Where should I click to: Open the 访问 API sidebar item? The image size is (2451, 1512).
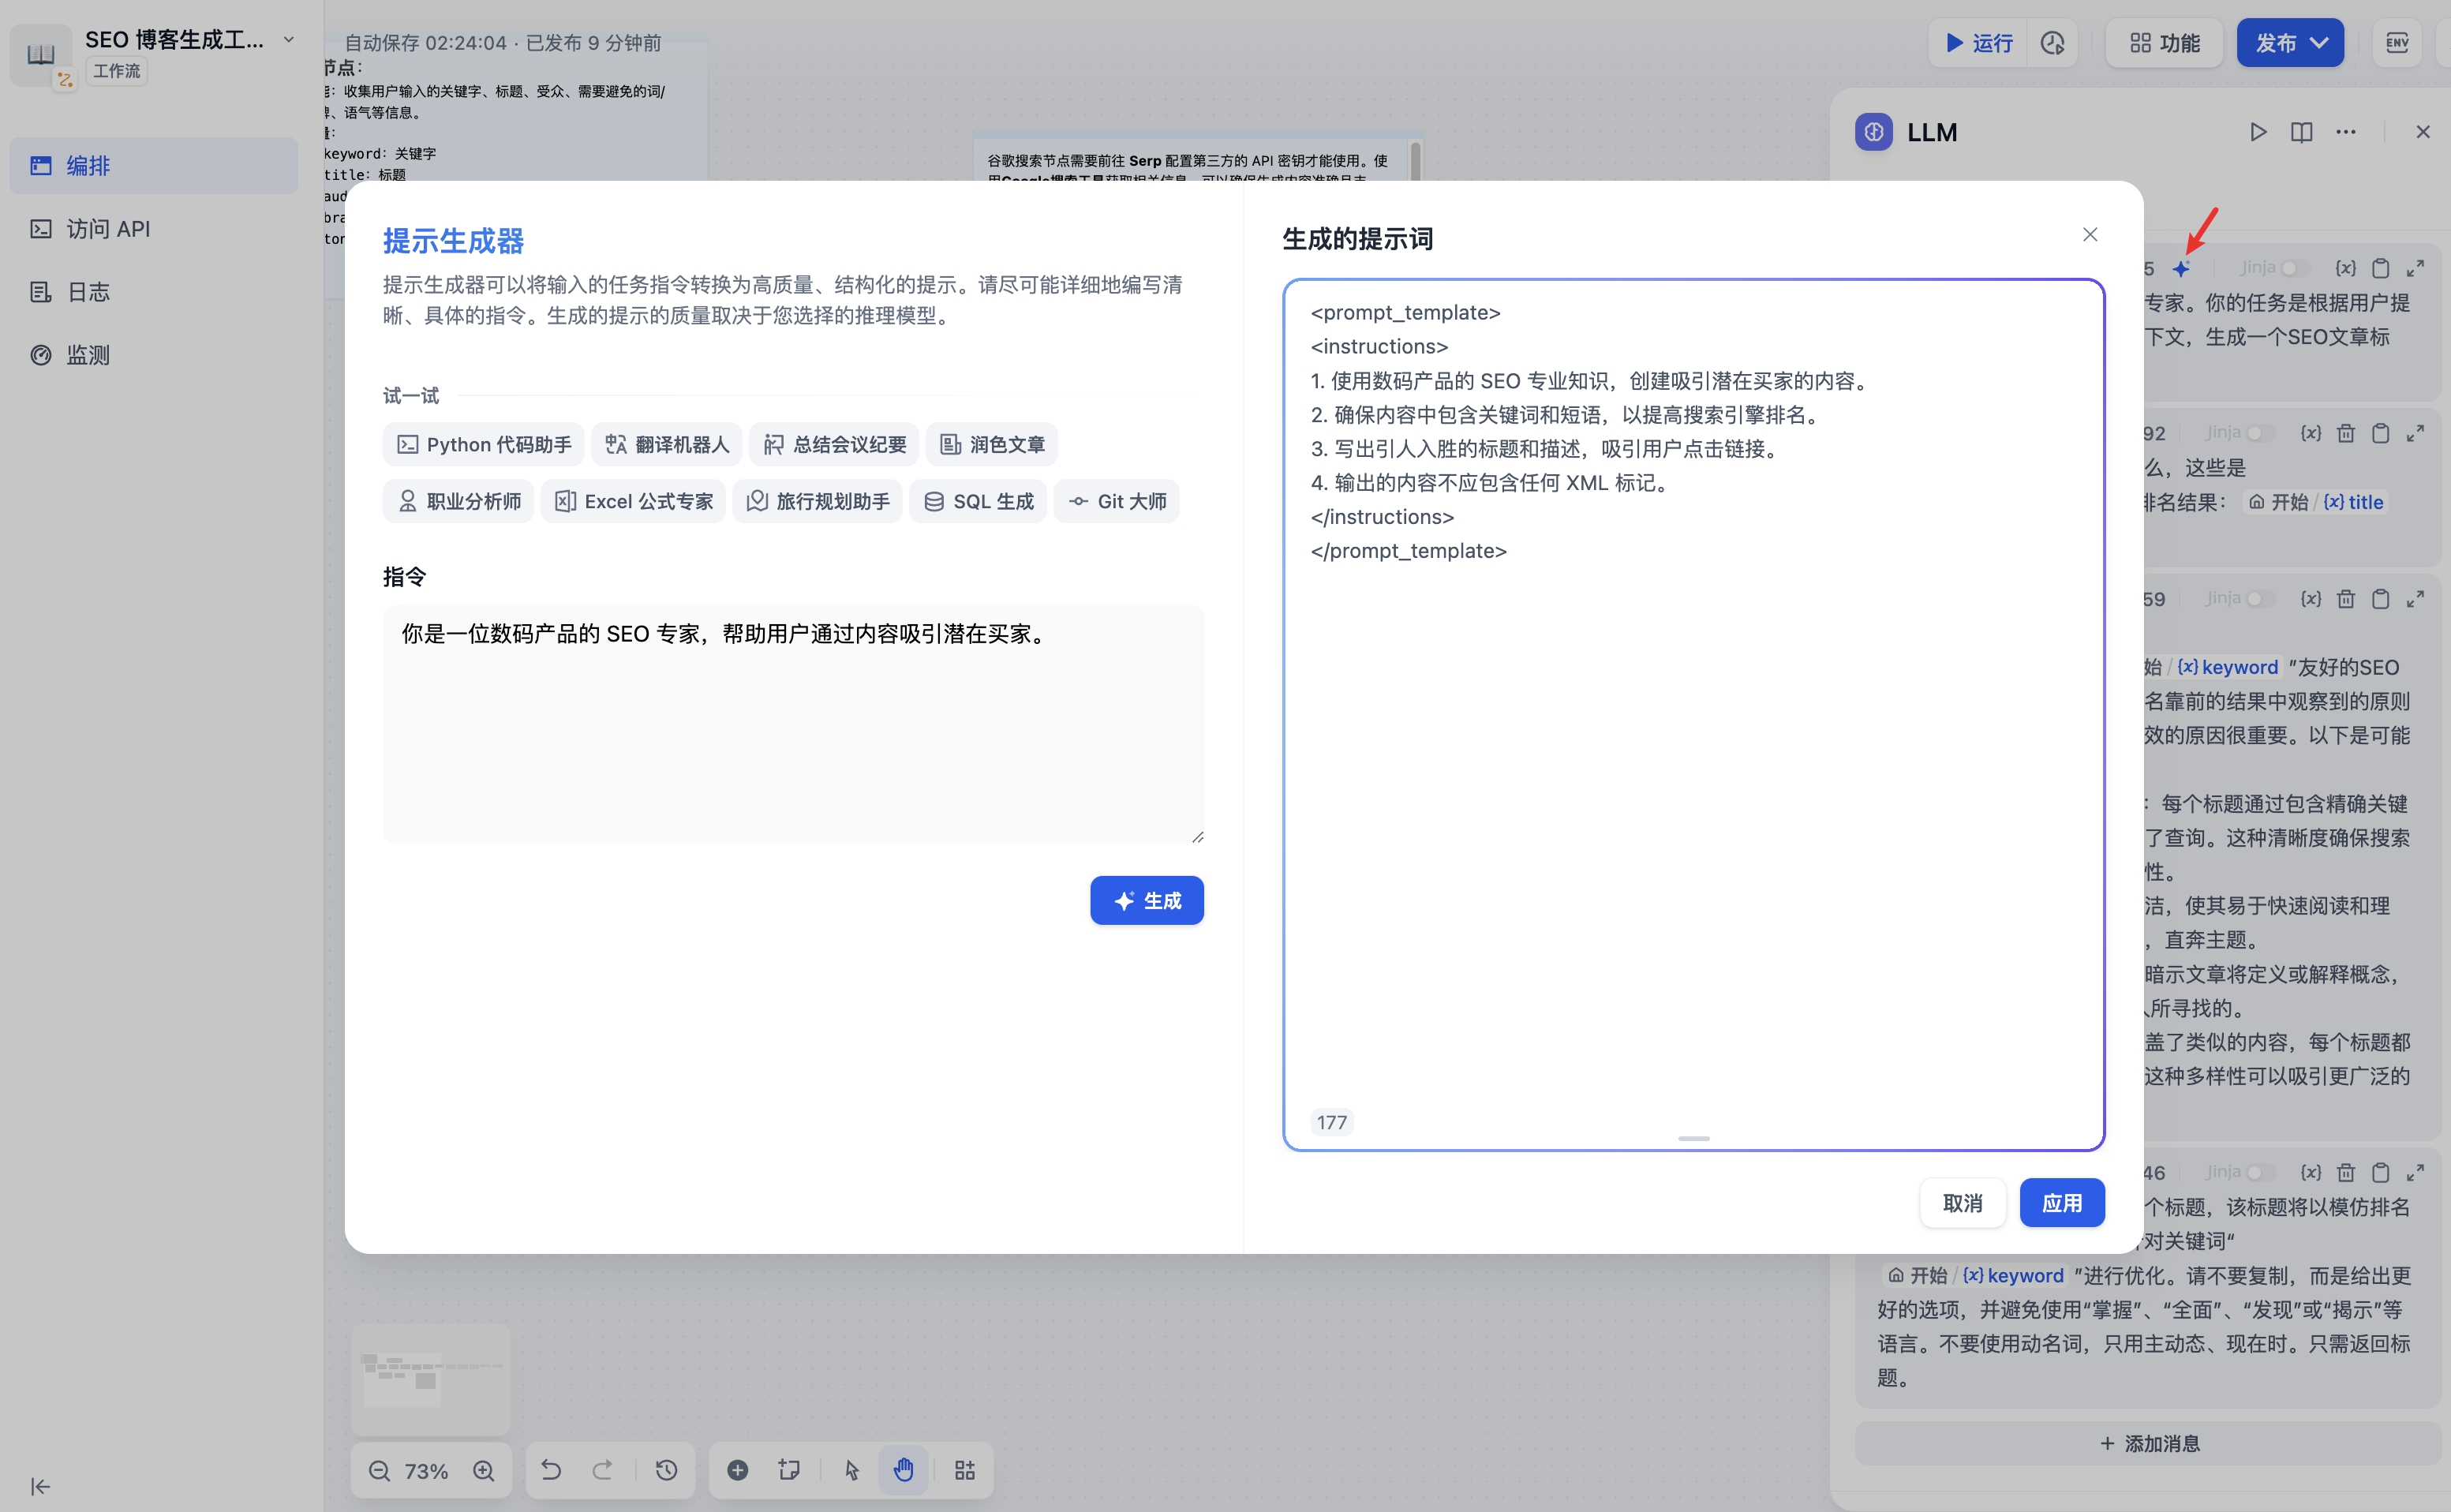point(108,229)
